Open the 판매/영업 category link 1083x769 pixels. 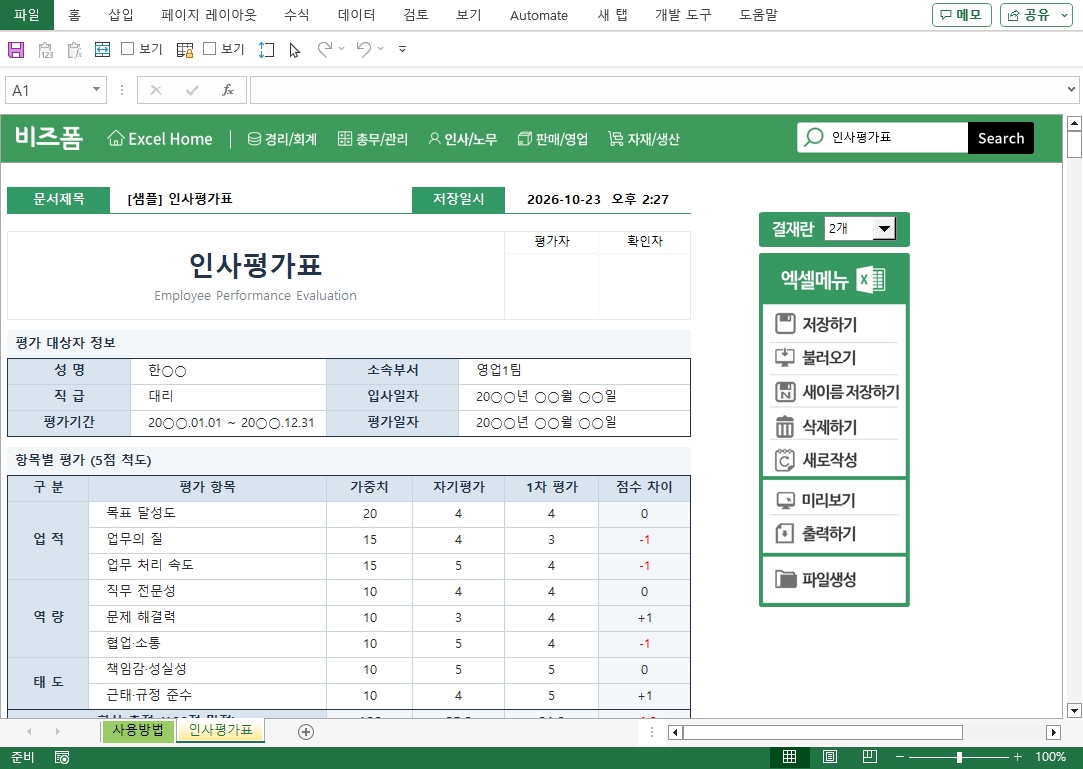pos(553,139)
